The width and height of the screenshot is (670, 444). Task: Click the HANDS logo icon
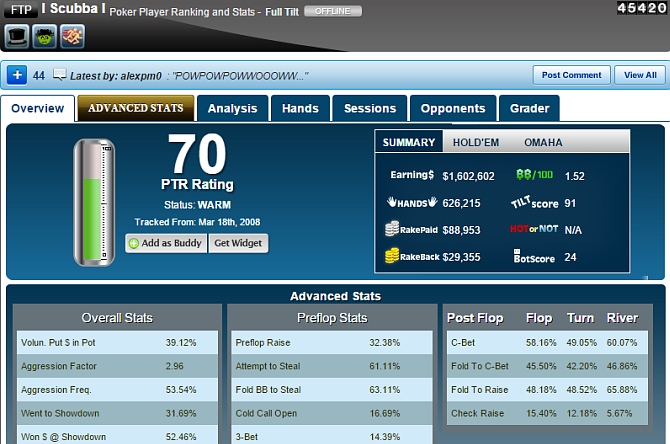[x=412, y=202]
